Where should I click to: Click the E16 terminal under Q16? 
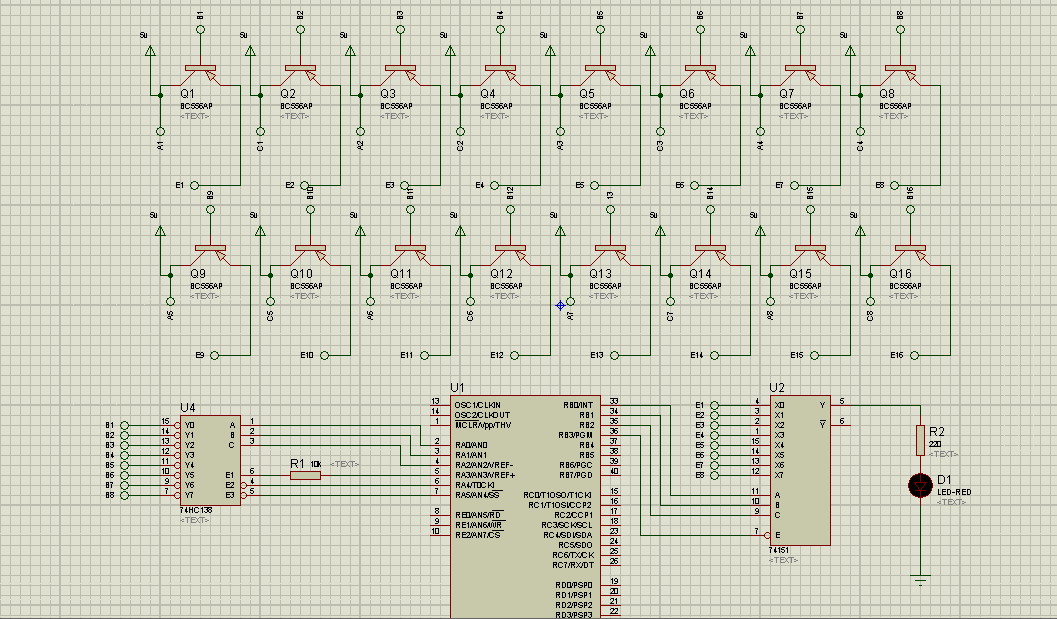coord(915,355)
